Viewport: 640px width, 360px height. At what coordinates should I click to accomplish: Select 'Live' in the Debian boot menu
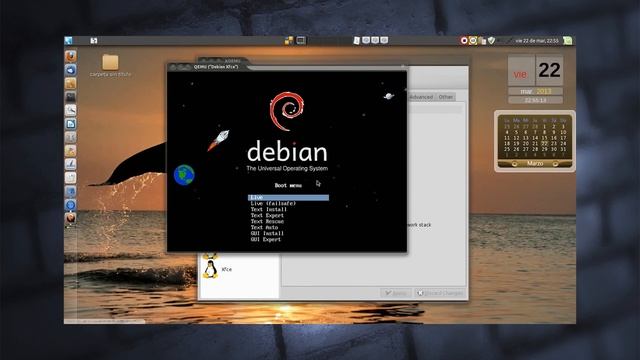click(x=288, y=198)
